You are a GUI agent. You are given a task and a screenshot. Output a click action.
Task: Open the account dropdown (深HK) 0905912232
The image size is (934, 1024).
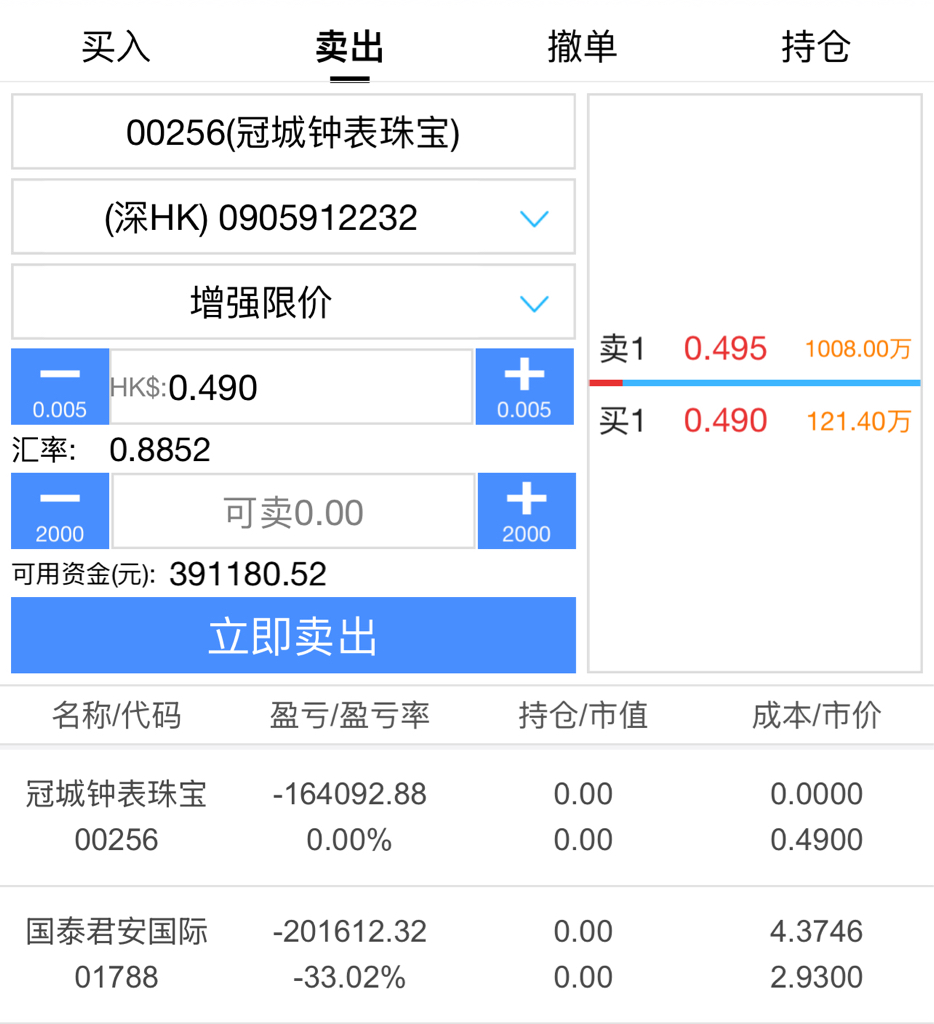tap(293, 217)
